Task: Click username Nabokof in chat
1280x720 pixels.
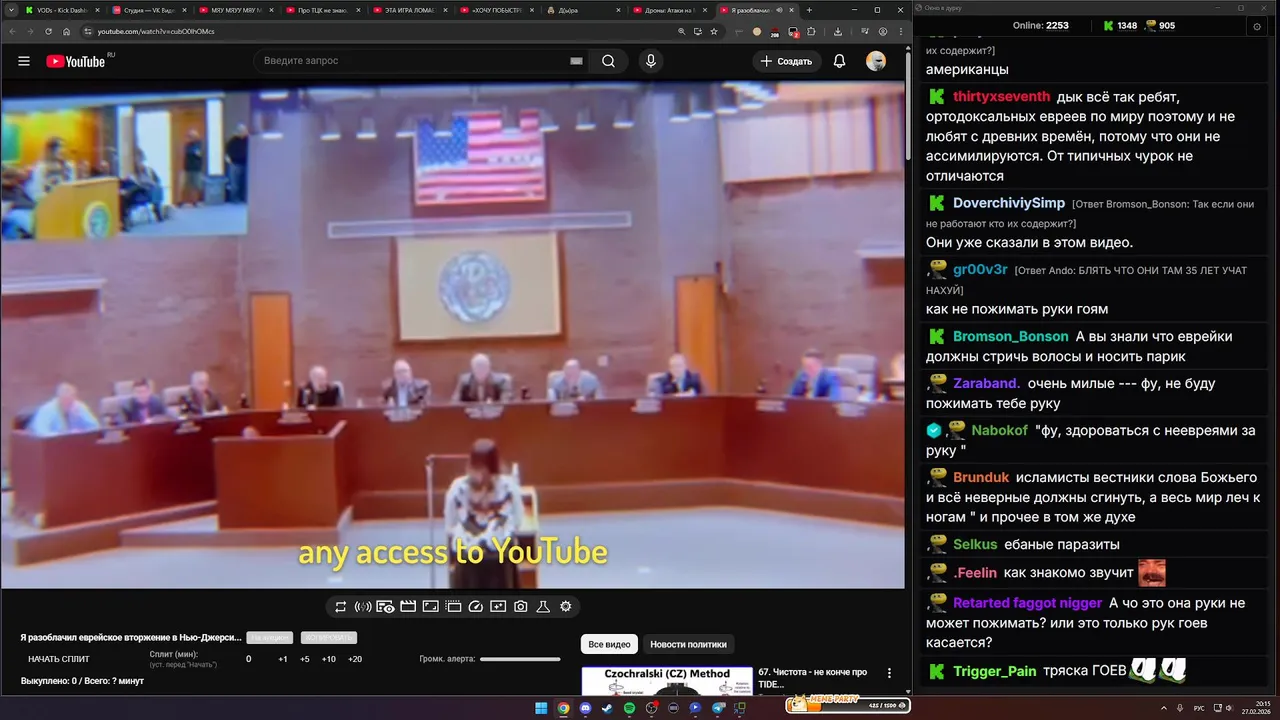Action: pyautogui.click(x=999, y=430)
